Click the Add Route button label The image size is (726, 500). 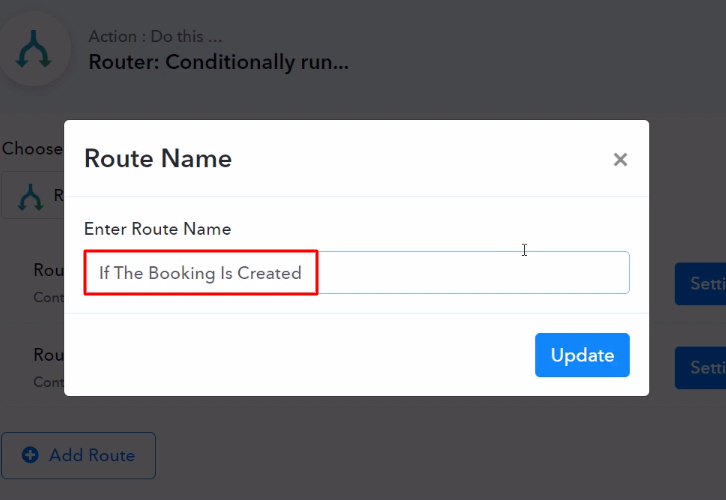coord(92,456)
